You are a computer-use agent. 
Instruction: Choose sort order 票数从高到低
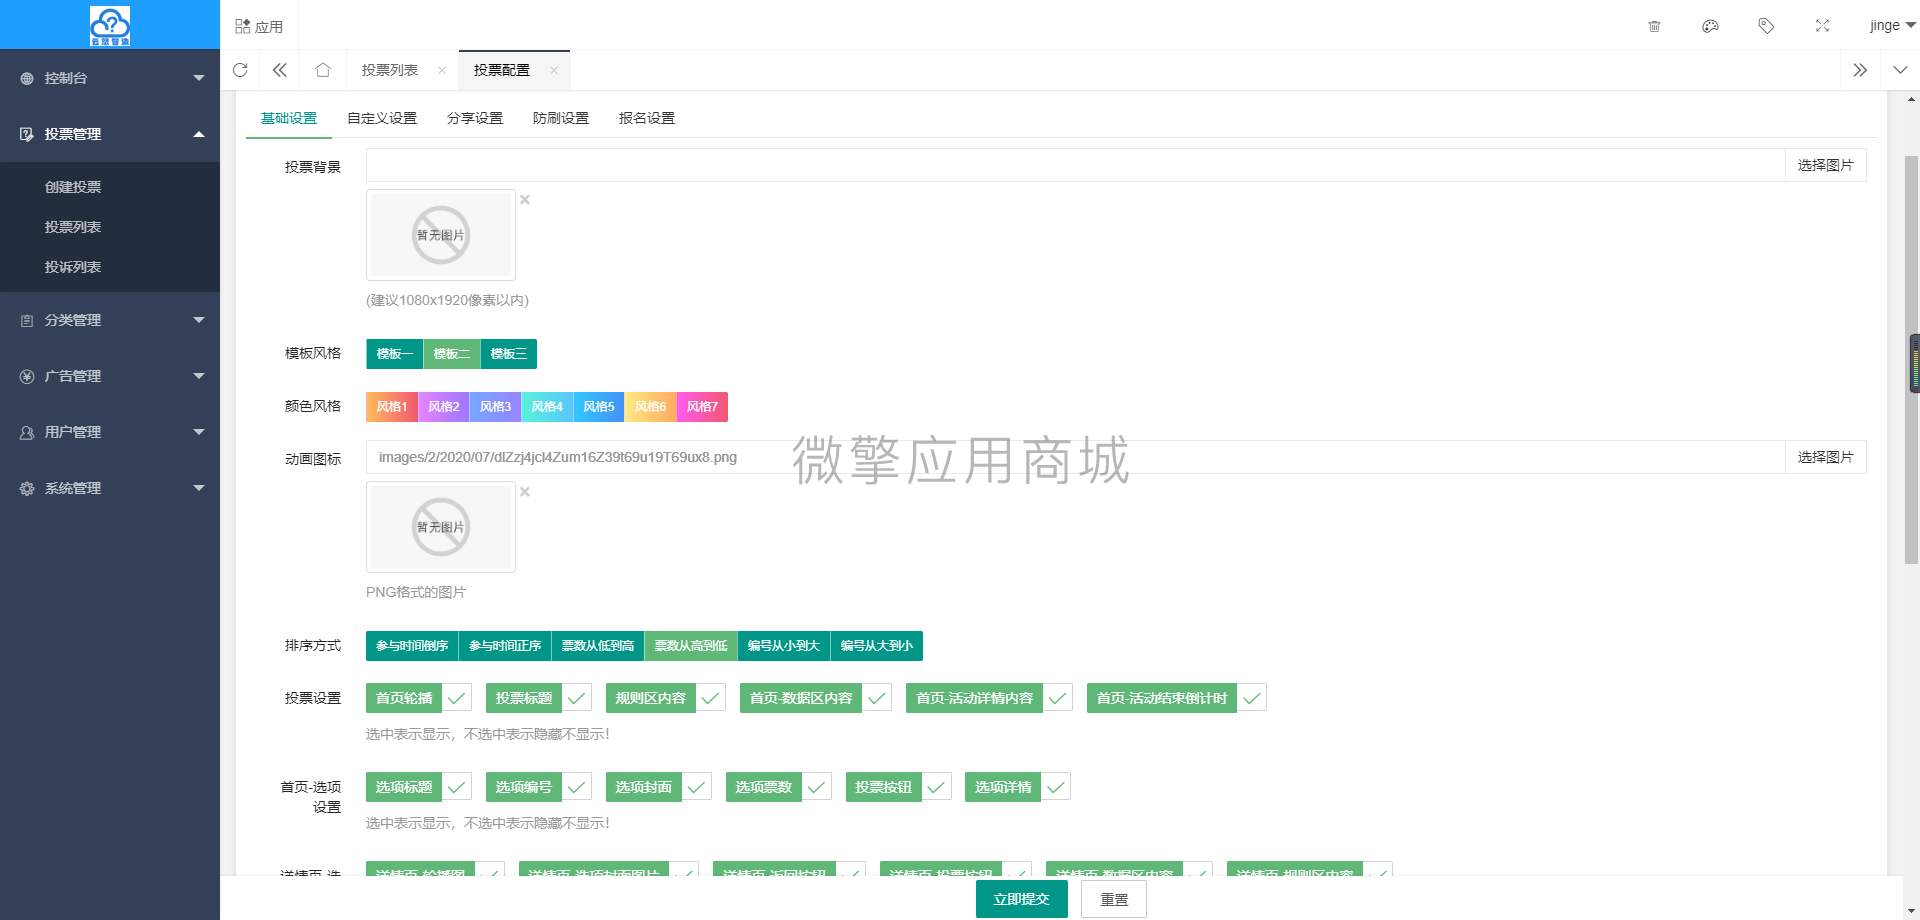pos(691,646)
